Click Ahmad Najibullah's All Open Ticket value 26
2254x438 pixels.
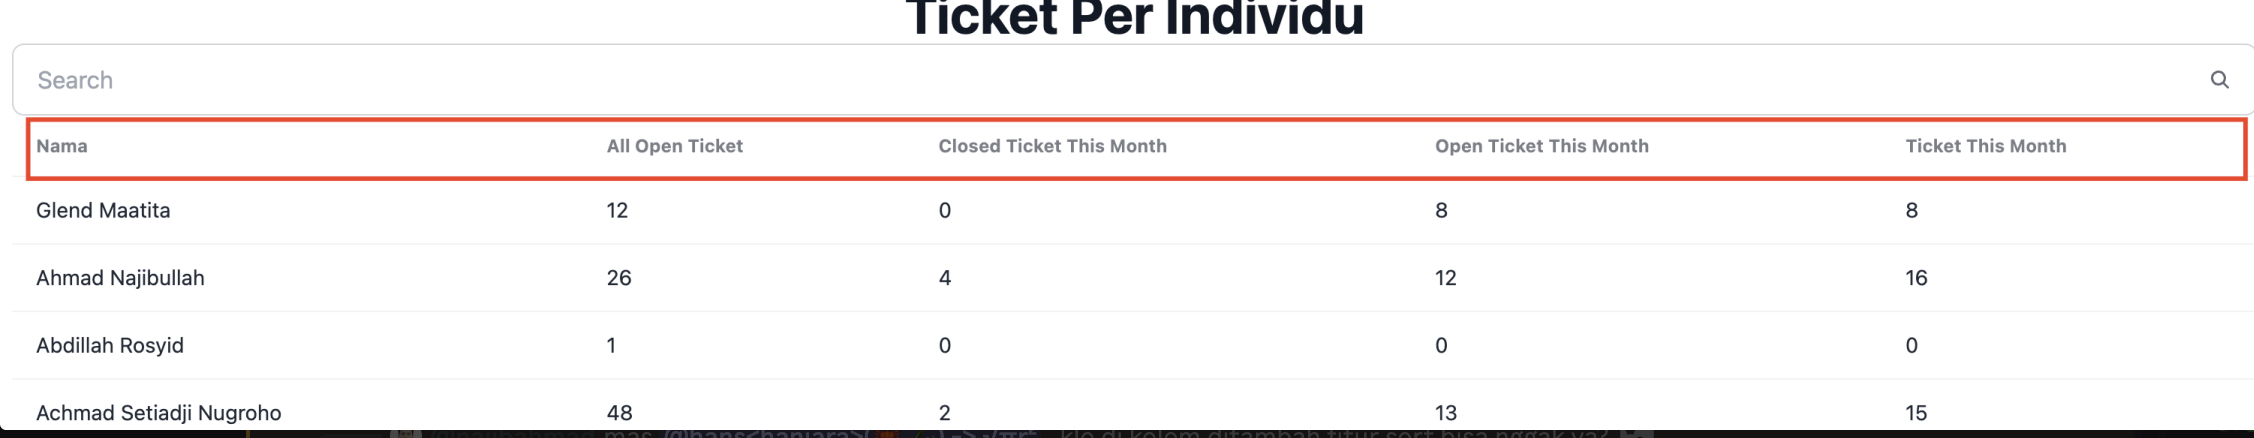tap(619, 278)
